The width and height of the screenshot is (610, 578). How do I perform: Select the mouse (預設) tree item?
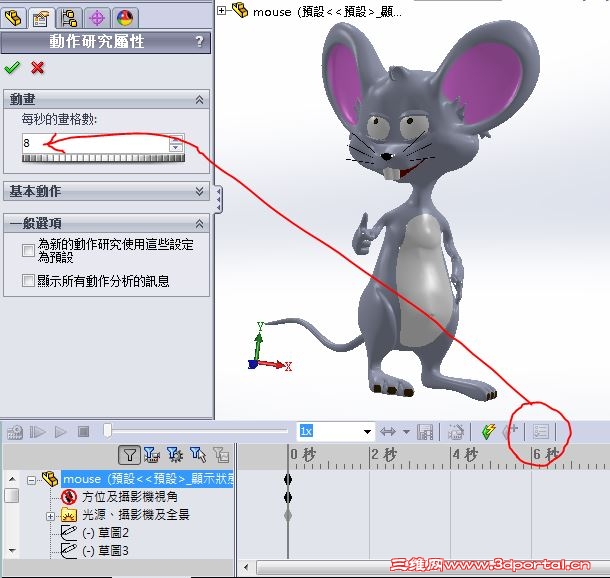point(148,479)
